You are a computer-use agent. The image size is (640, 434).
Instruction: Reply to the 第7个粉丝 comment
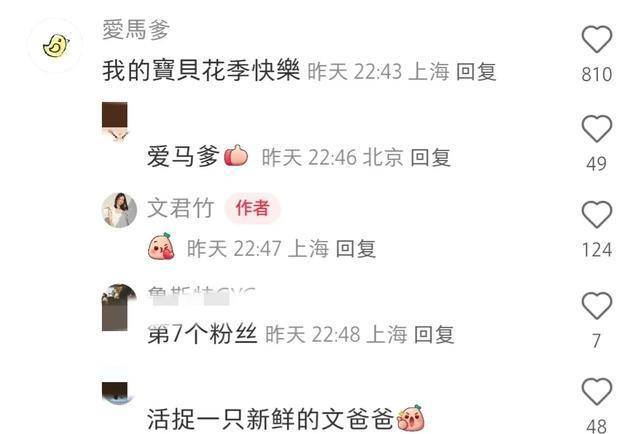433,335
